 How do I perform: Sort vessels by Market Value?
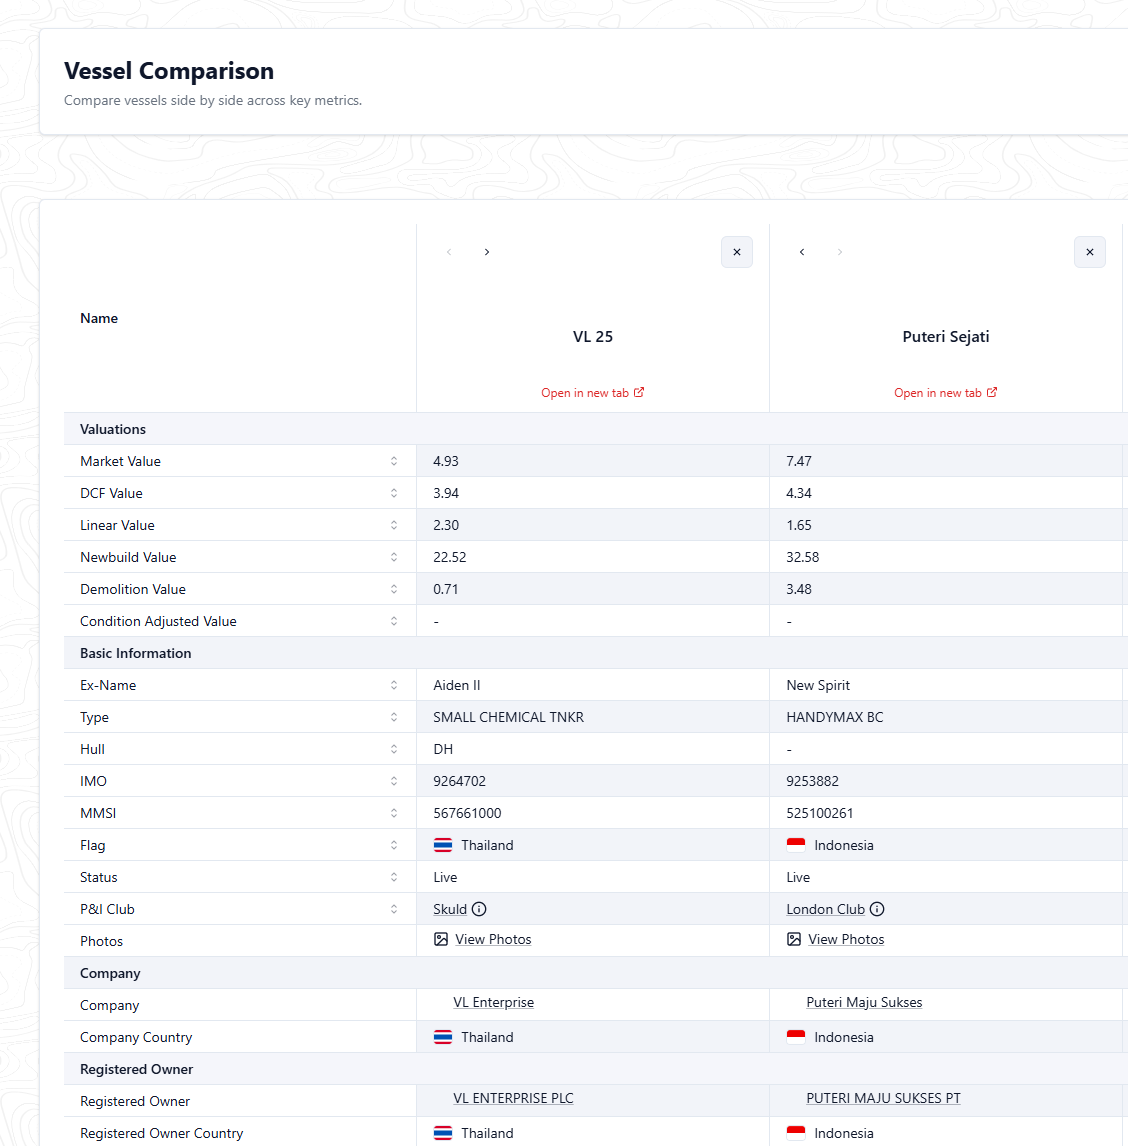pos(394,461)
